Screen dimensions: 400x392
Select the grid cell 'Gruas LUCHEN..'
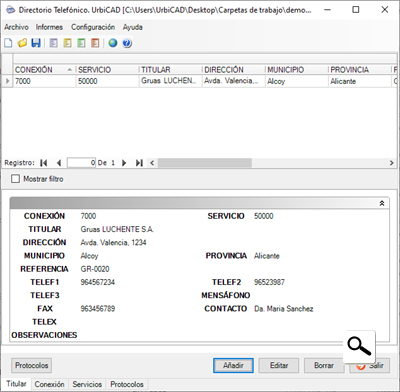(x=170, y=81)
